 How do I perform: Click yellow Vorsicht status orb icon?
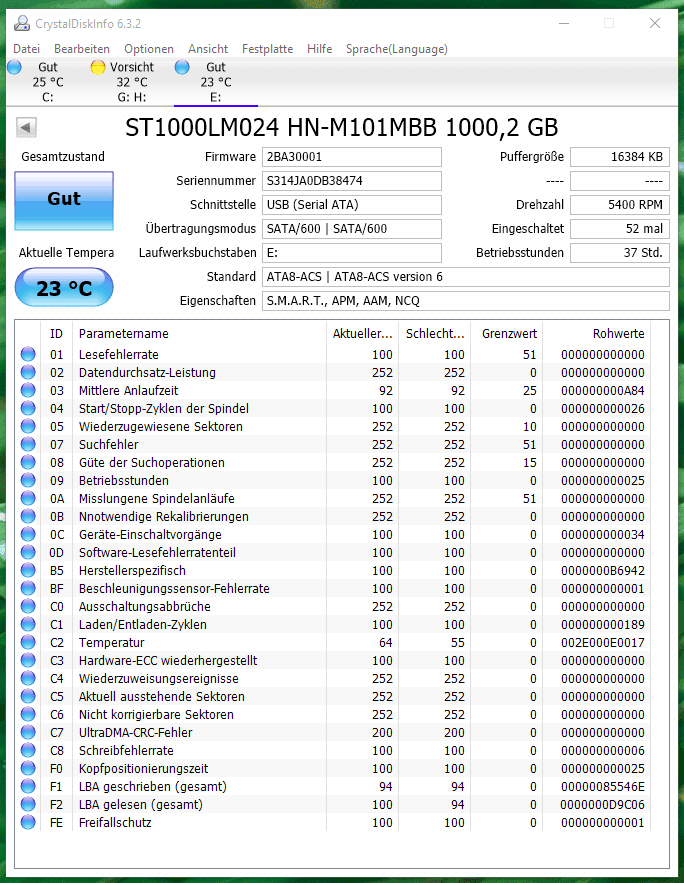[98, 67]
